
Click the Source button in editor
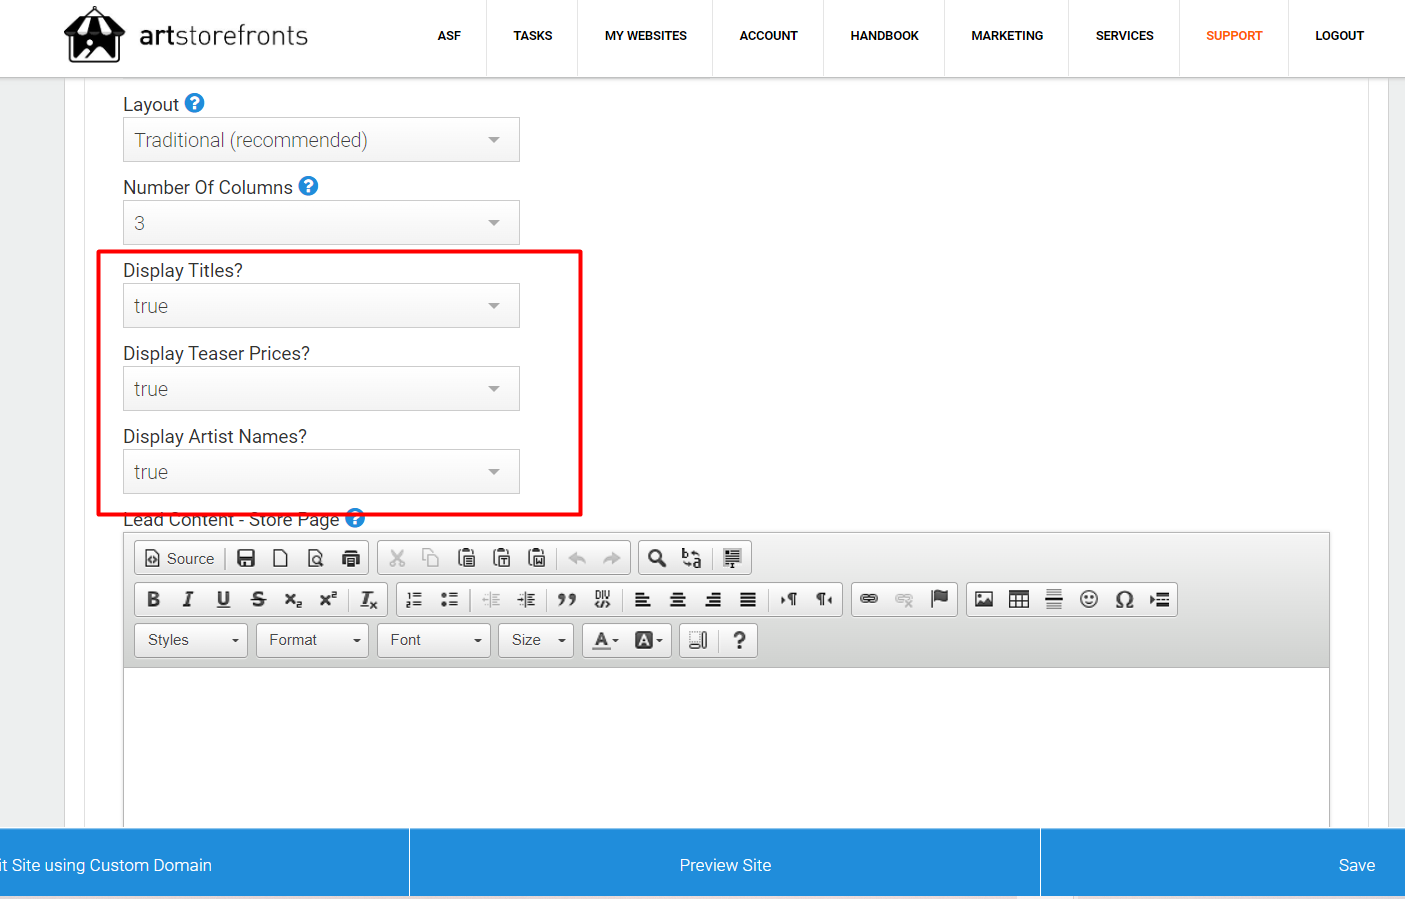(180, 558)
